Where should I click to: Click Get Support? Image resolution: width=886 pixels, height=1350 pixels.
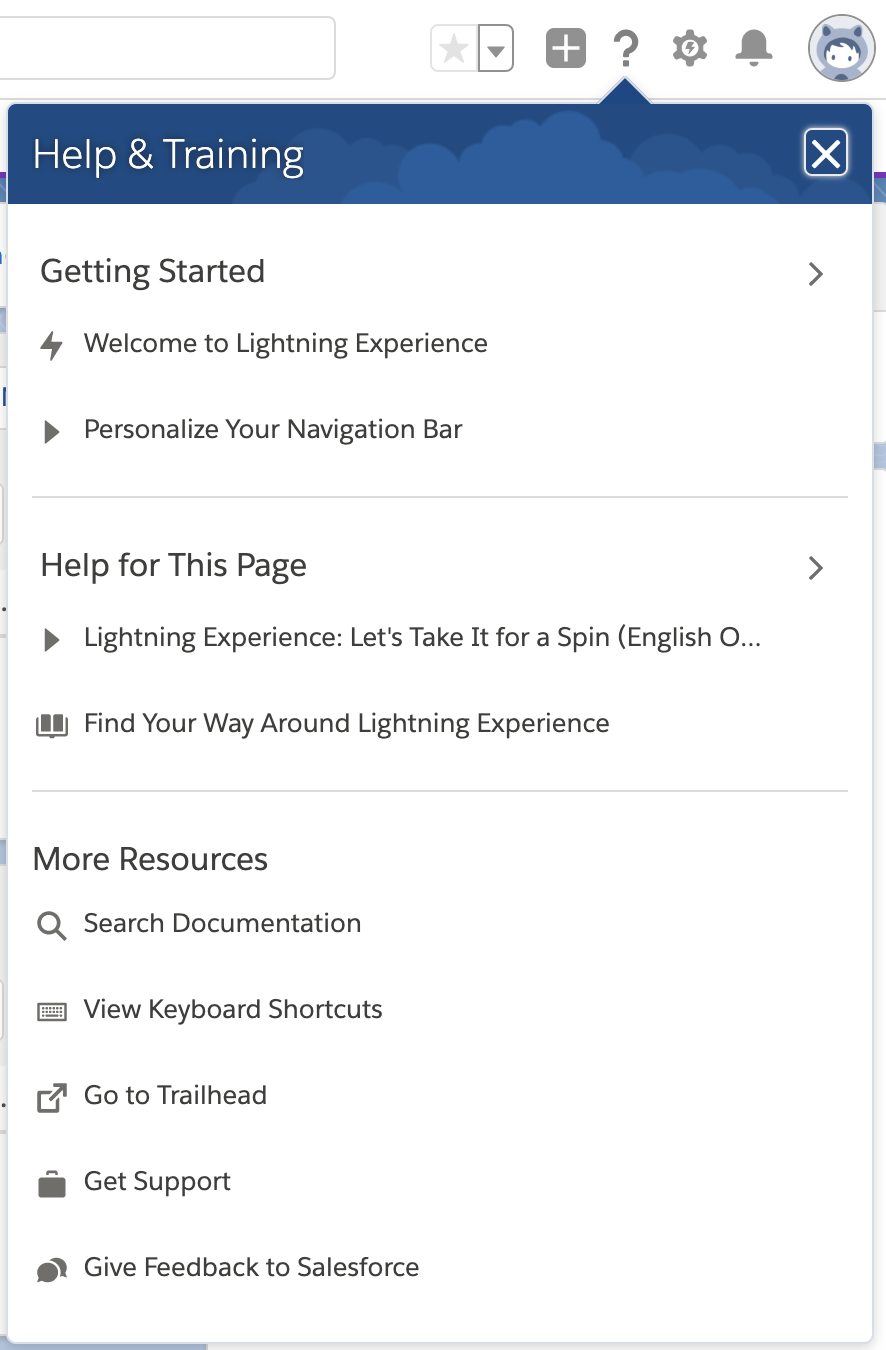point(157,1182)
